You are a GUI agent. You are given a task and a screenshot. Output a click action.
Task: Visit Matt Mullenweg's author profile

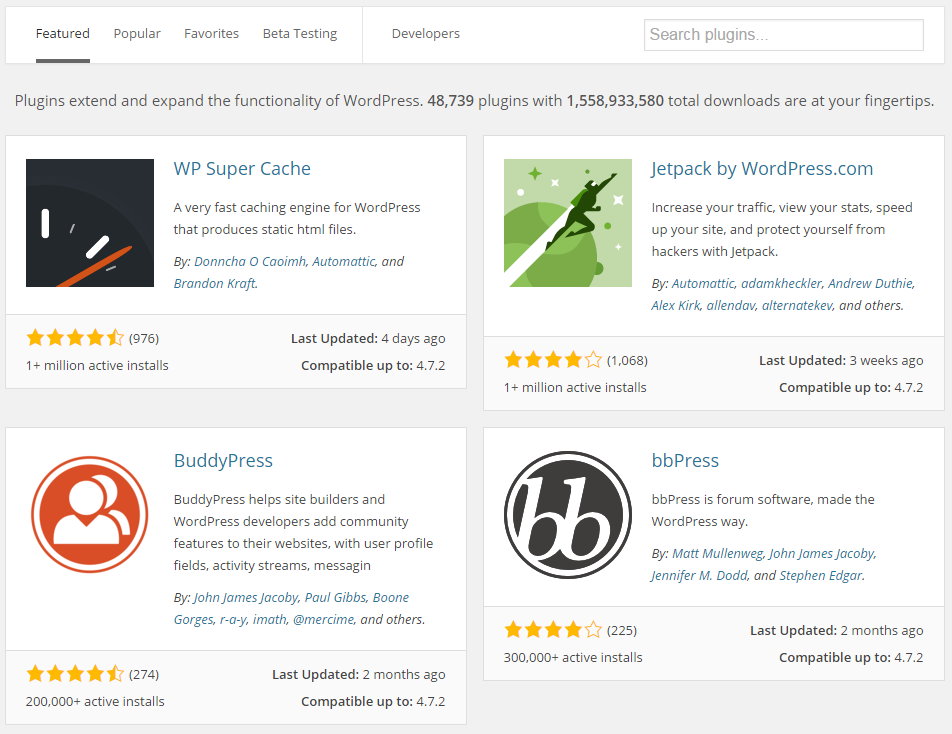pos(718,553)
